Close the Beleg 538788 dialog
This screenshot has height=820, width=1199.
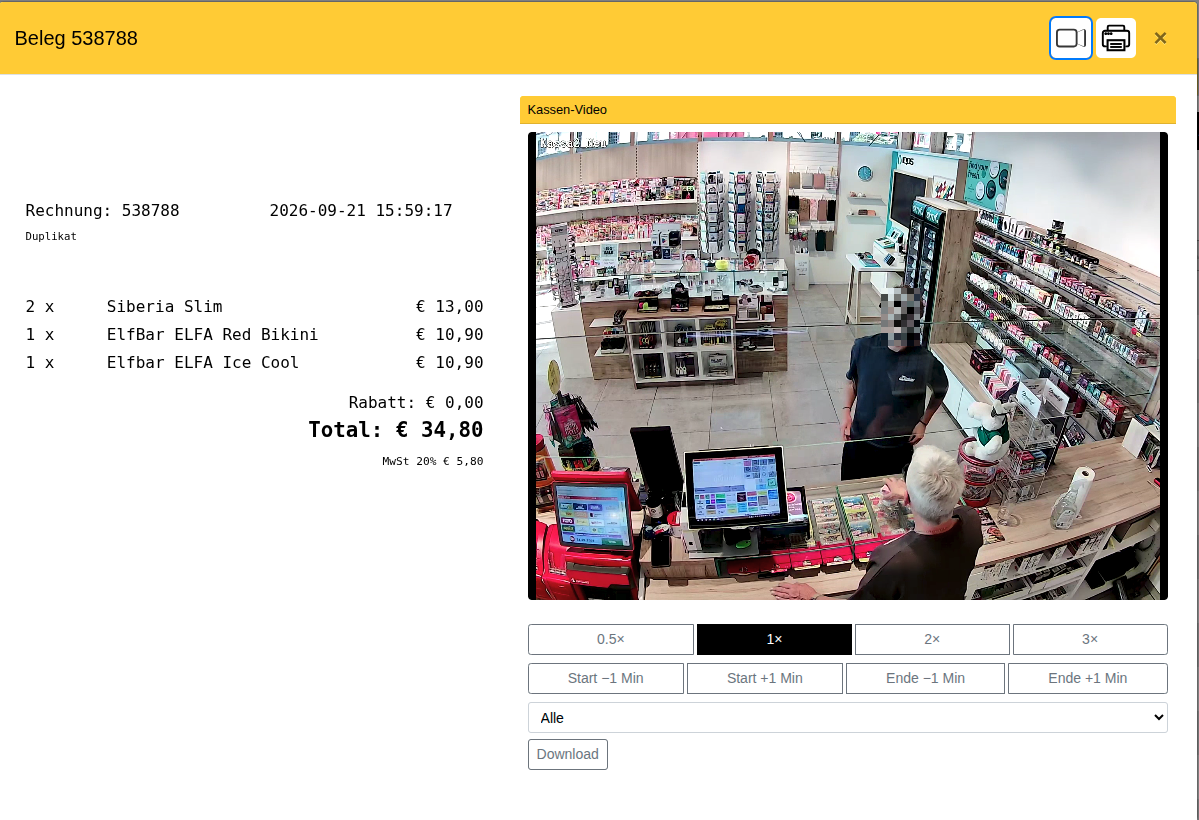click(x=1160, y=38)
